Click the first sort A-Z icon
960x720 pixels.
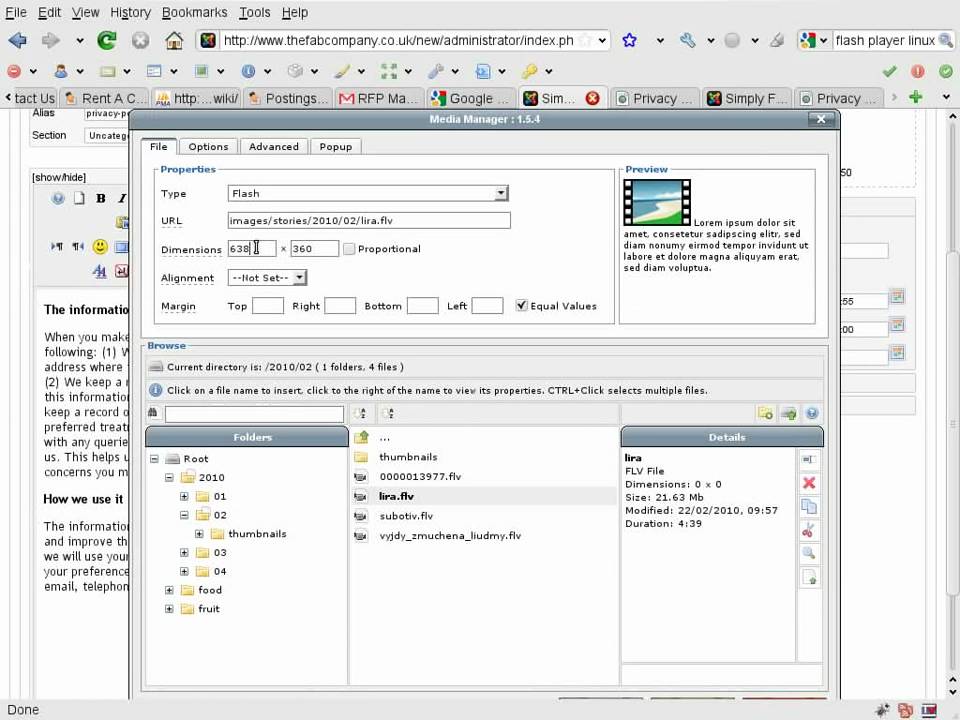point(360,413)
